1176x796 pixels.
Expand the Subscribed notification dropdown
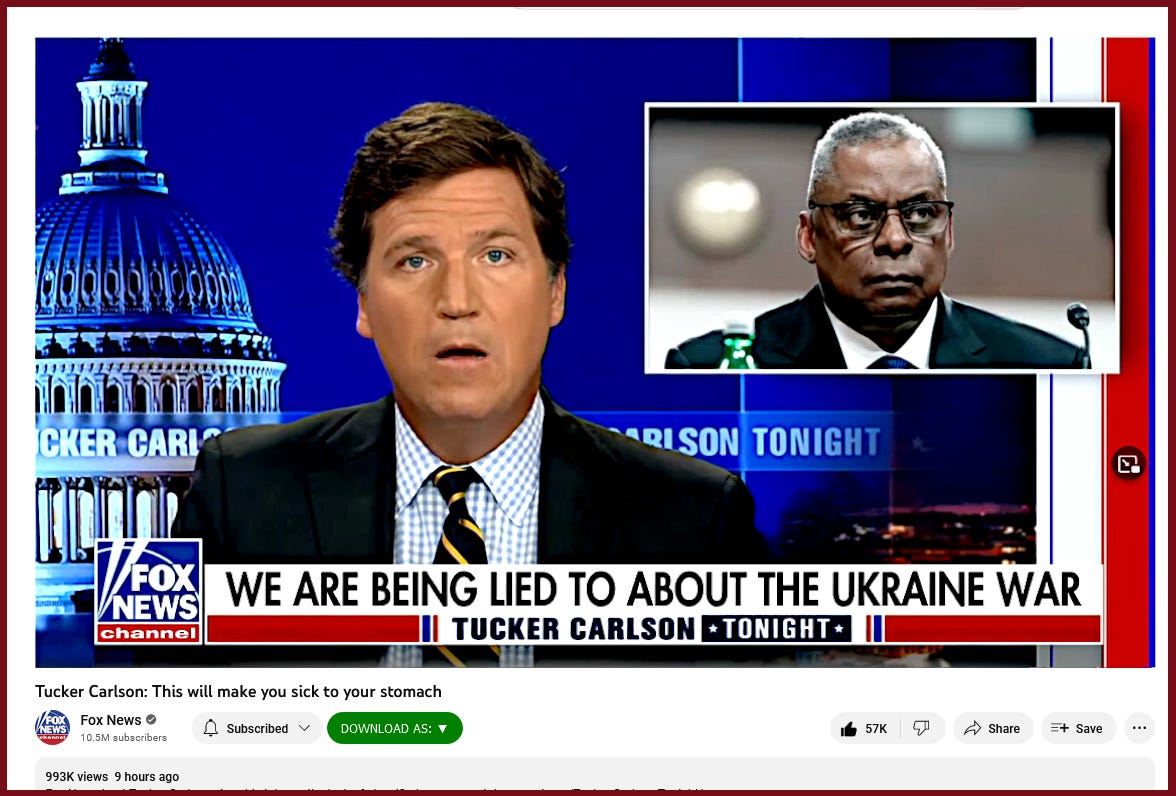(x=257, y=728)
